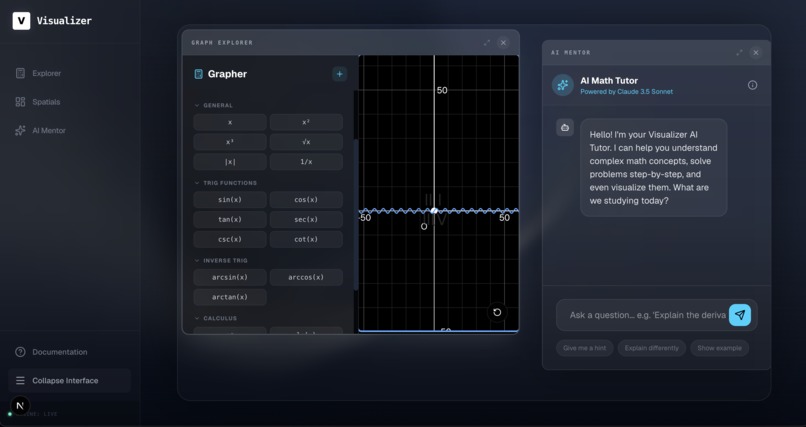Click the round N badge icon

(x=20, y=405)
